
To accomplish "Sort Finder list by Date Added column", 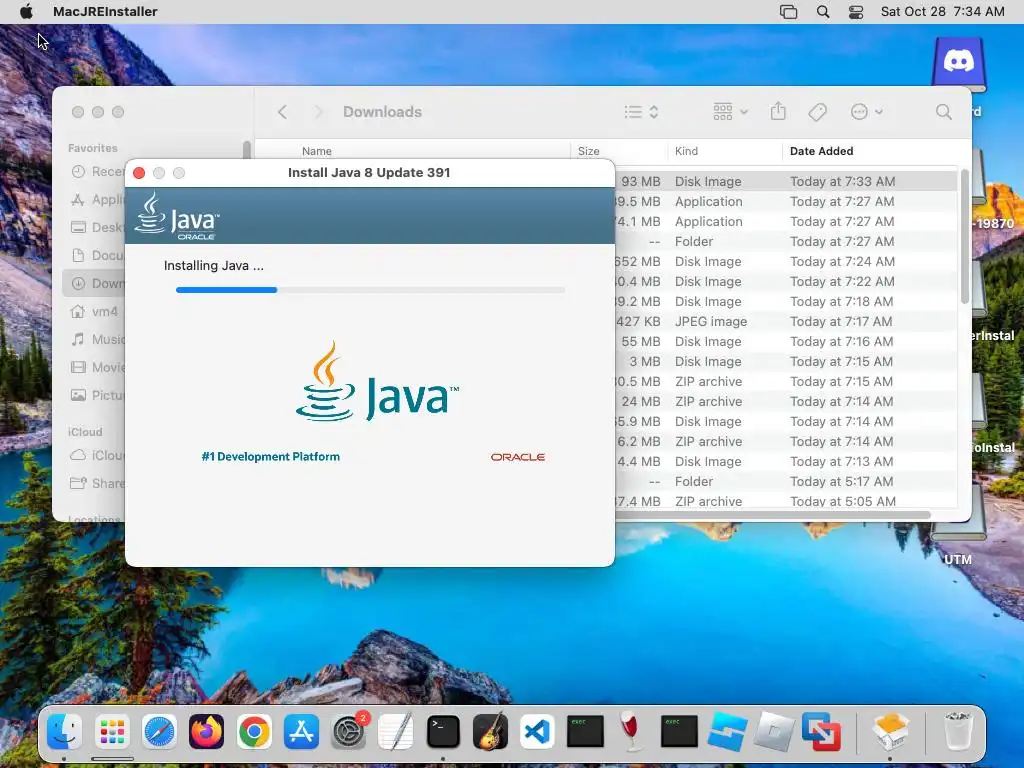I will coord(822,151).
